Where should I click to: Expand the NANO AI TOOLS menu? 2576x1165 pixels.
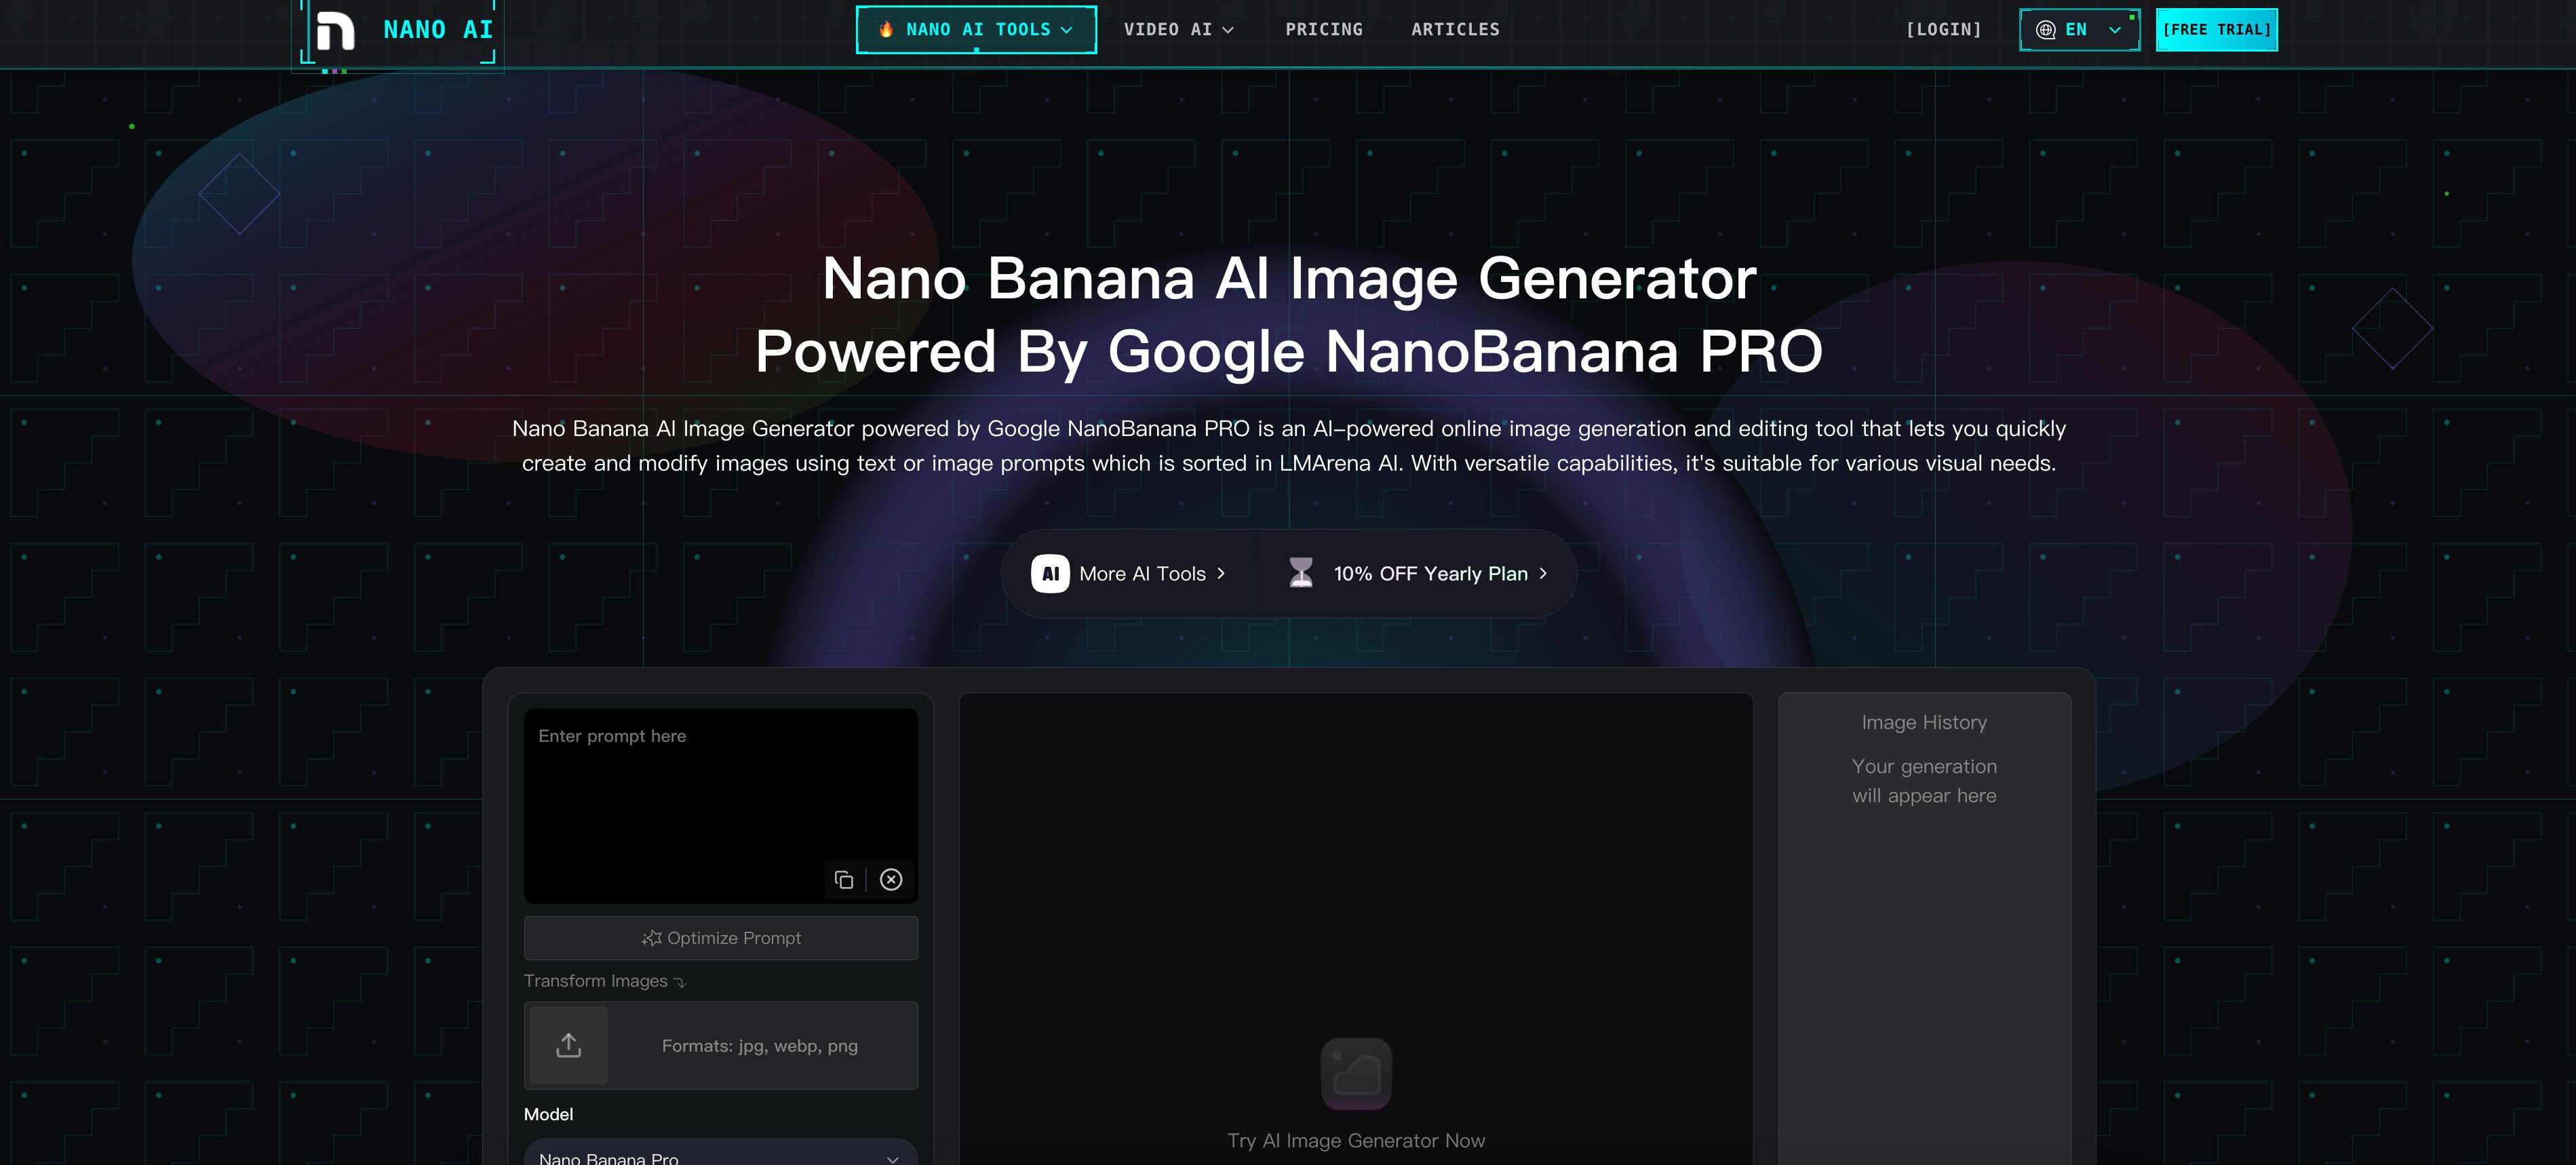(976, 29)
